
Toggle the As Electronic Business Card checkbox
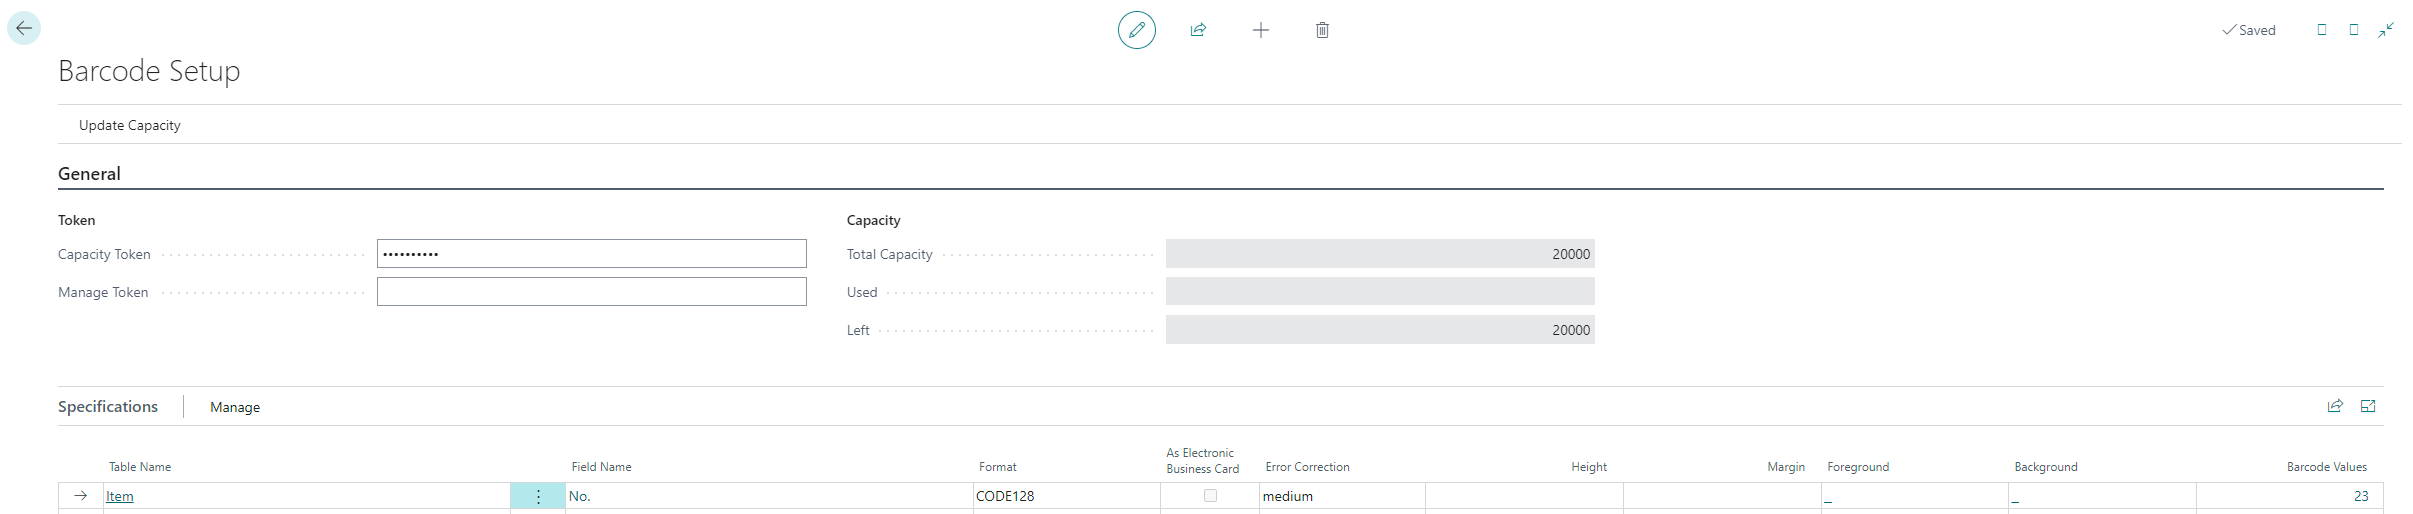pos(1210,496)
